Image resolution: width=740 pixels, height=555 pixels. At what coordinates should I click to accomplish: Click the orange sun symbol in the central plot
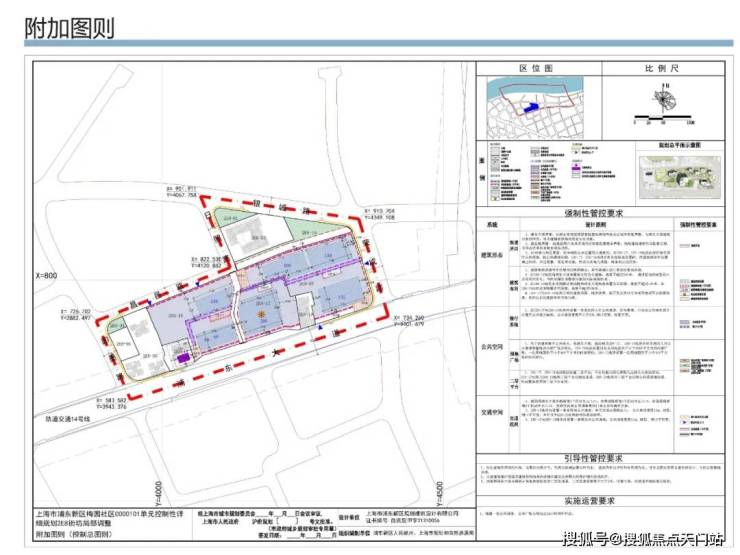click(260, 314)
